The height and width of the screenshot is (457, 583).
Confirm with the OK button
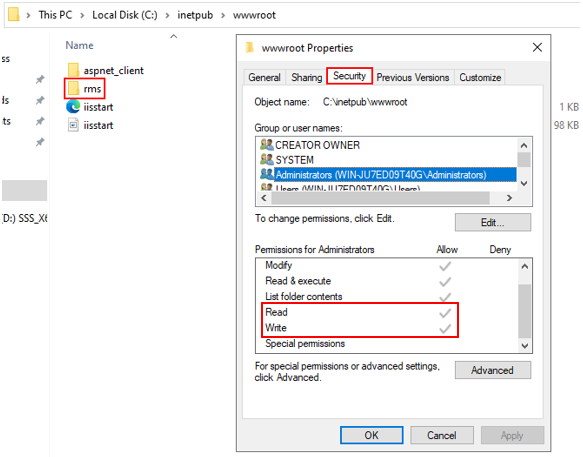pos(371,435)
